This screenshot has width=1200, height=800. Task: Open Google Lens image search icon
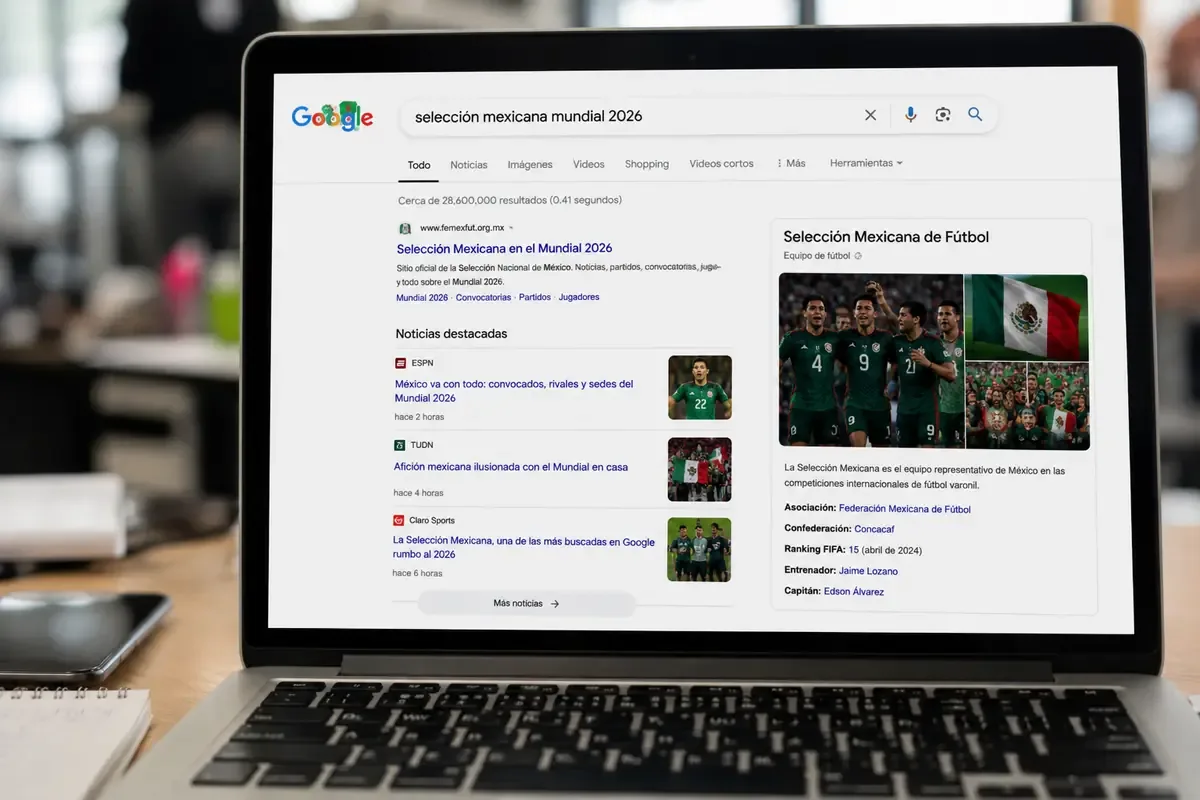tap(942, 115)
